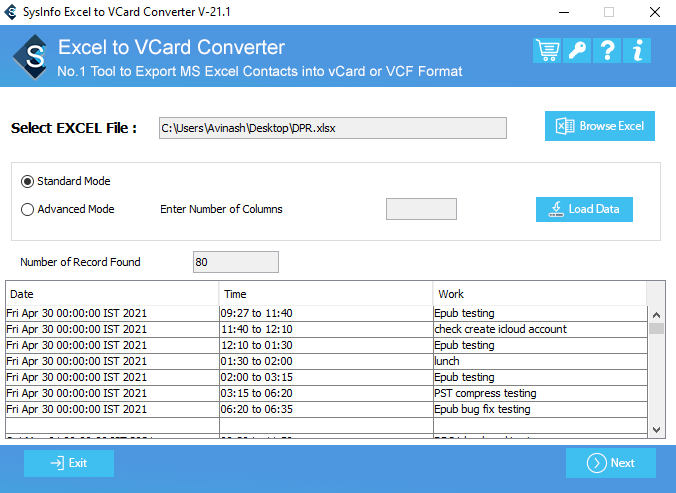Click the Date column header
The width and height of the screenshot is (676, 493).
pos(112,294)
